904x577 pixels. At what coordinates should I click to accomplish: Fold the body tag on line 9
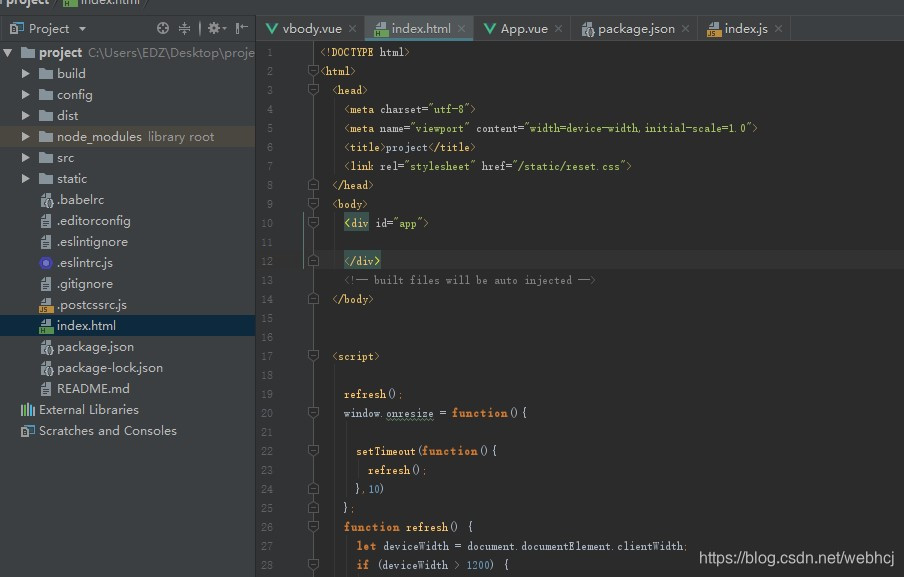313,204
